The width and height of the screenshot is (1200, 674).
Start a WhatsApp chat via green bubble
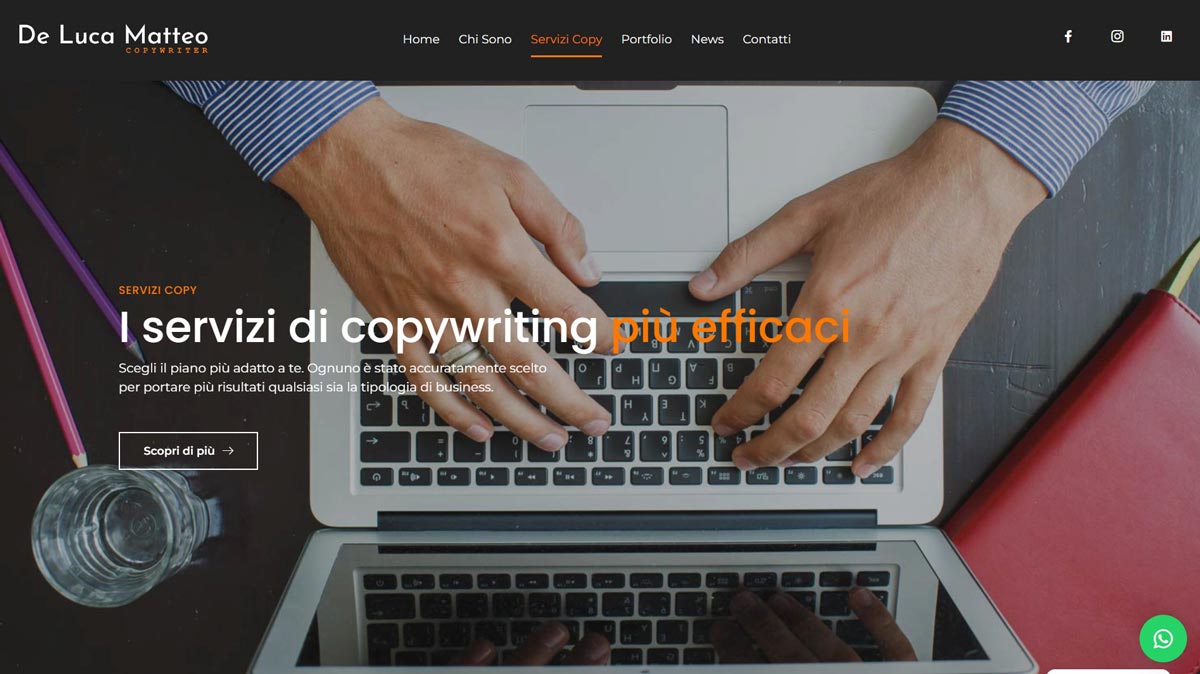click(x=1163, y=638)
